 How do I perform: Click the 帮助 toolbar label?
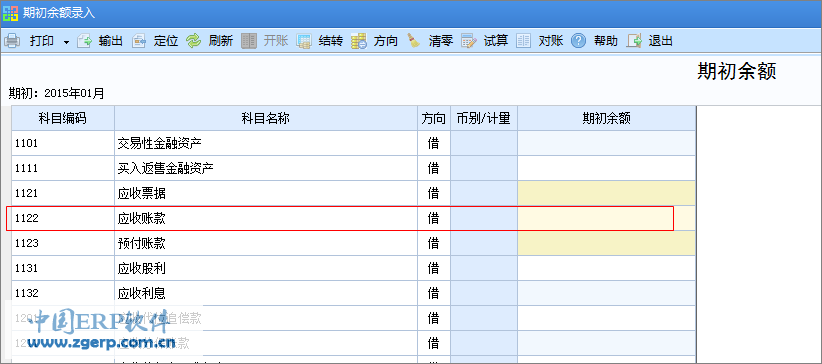605,41
